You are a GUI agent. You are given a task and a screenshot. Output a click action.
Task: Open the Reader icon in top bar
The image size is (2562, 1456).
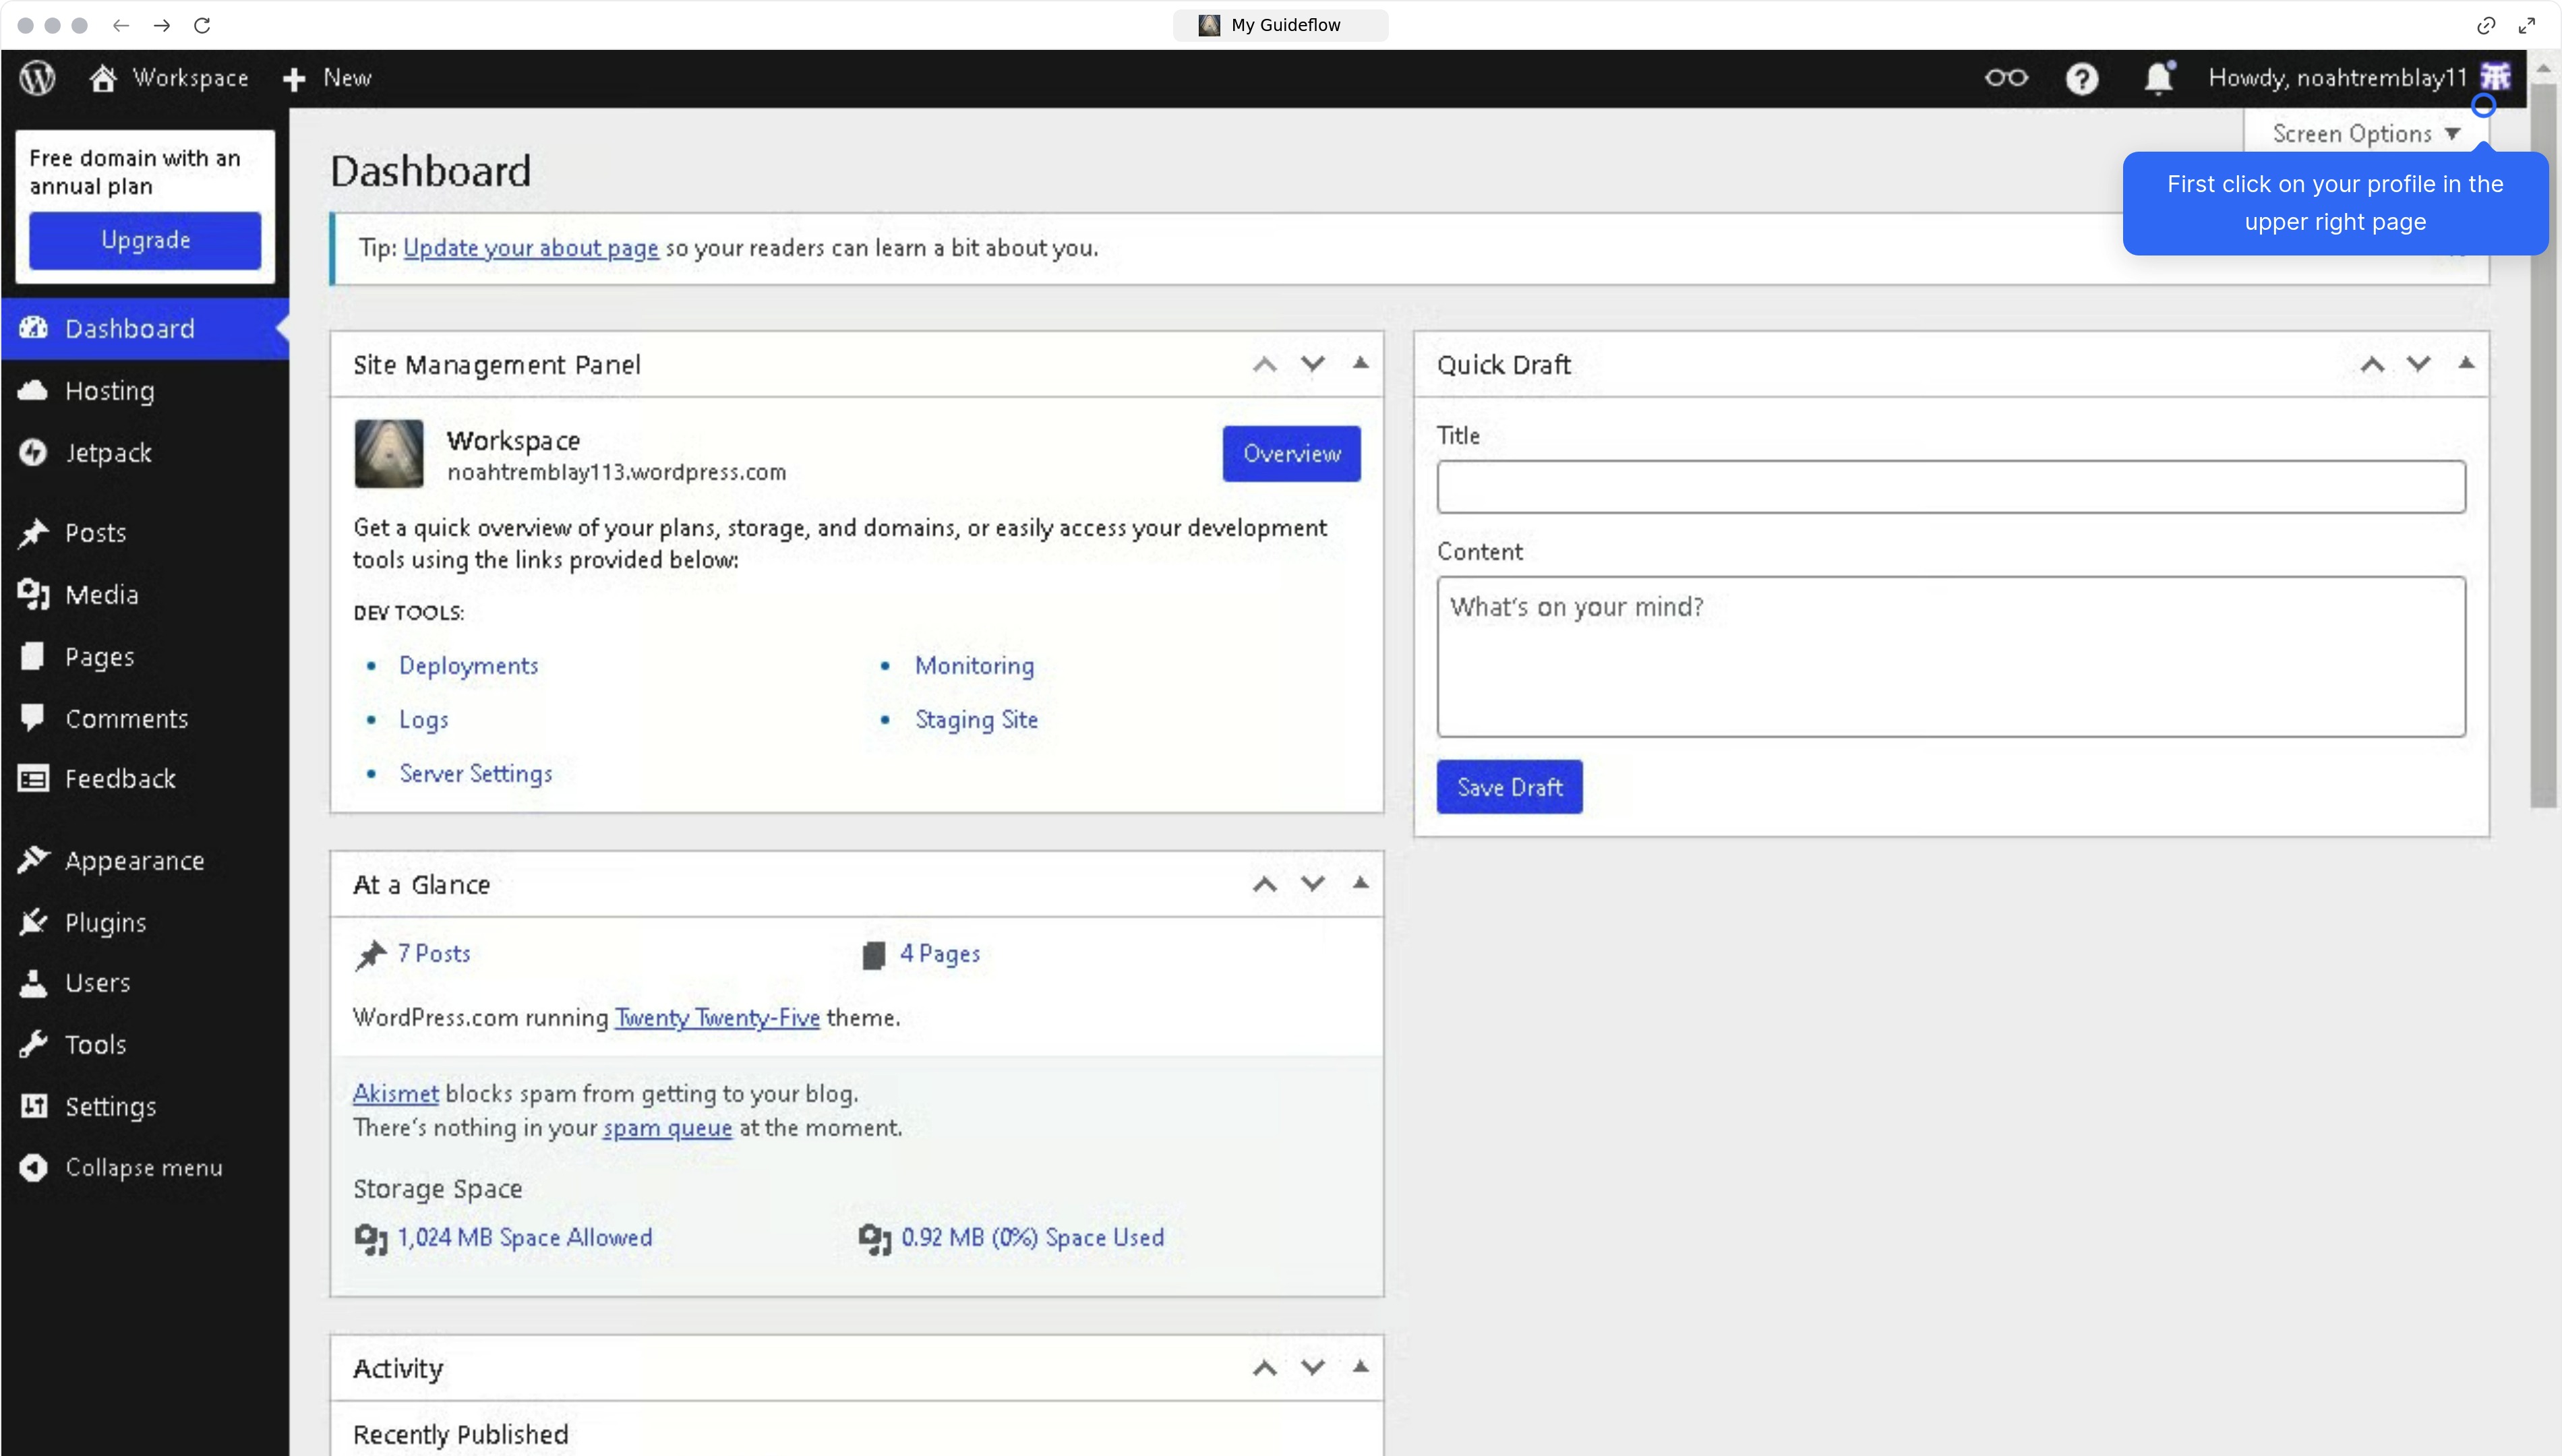pyautogui.click(x=2006, y=78)
